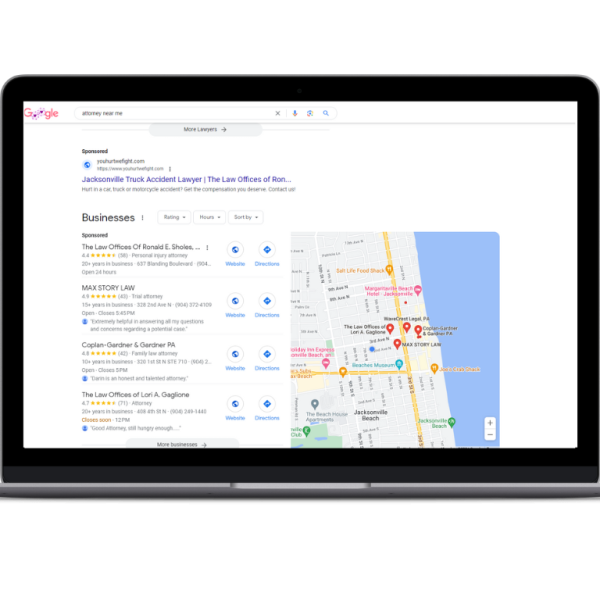Select the Law Offices of Lori A. Gaglione pin
The height and width of the screenshot is (600, 600).
click(390, 328)
